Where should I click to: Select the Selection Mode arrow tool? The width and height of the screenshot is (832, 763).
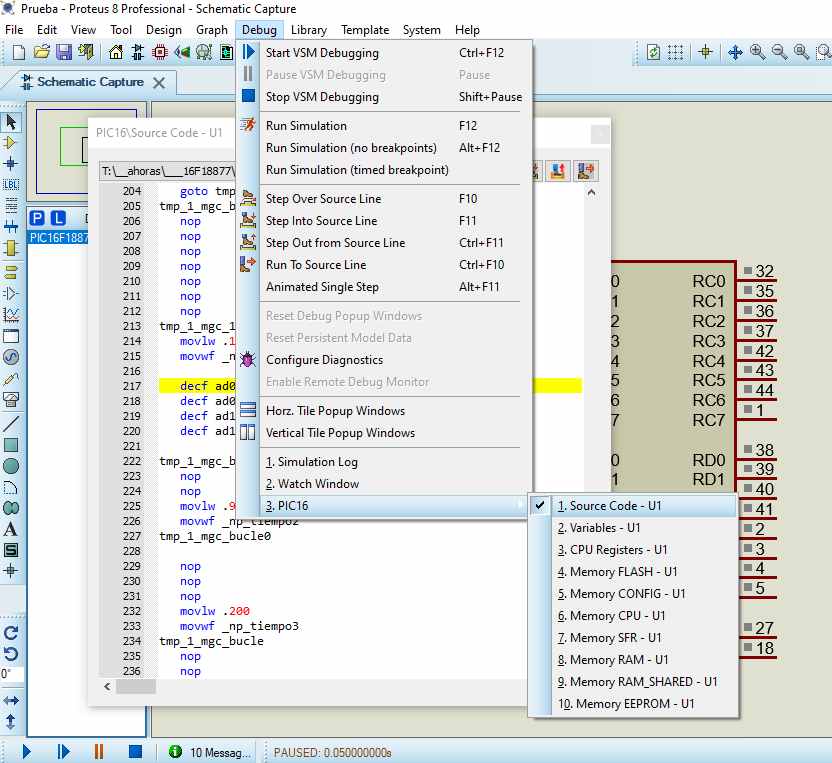tap(11, 123)
